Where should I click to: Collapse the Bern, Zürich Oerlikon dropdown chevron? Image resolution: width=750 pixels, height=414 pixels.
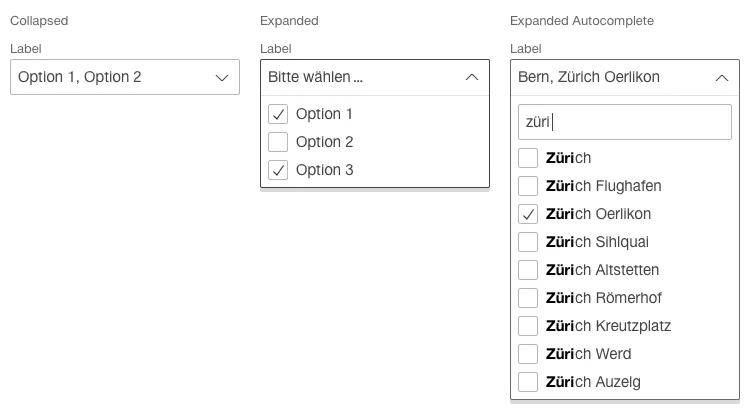click(722, 77)
